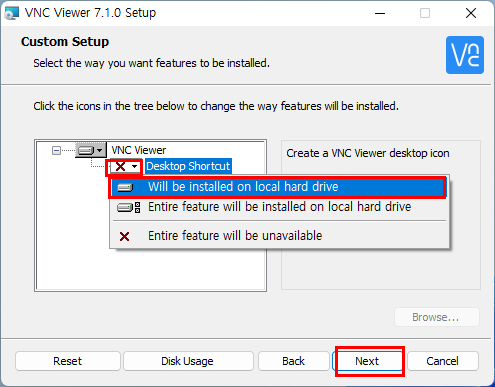Click the VNC logo icon in the header

[465, 55]
